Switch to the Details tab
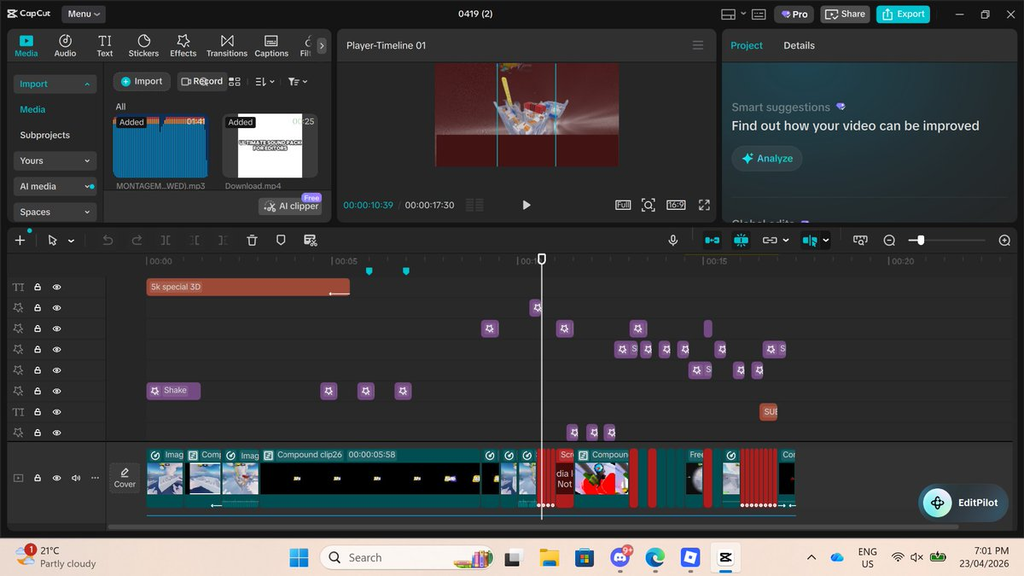Viewport: 1024px width, 576px height. pyautogui.click(x=799, y=45)
